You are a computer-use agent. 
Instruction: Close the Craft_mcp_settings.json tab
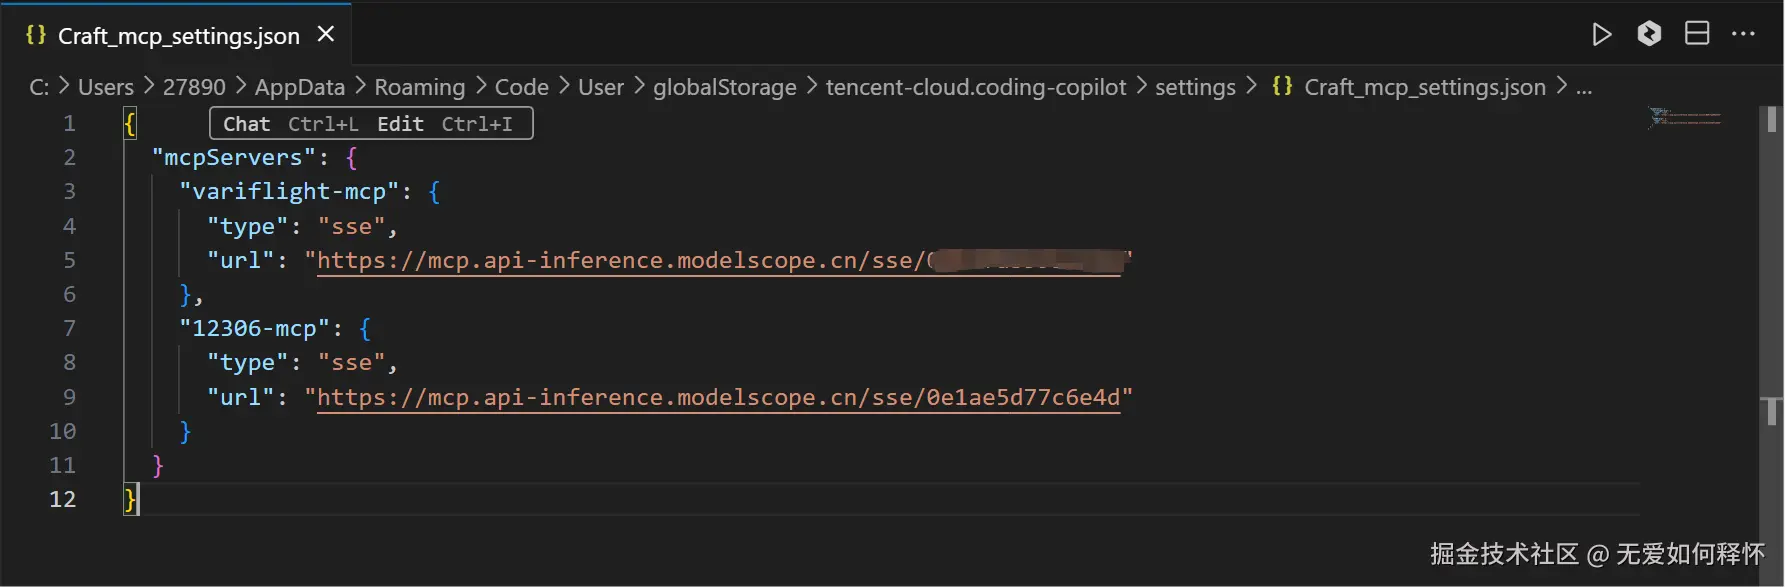(x=325, y=35)
